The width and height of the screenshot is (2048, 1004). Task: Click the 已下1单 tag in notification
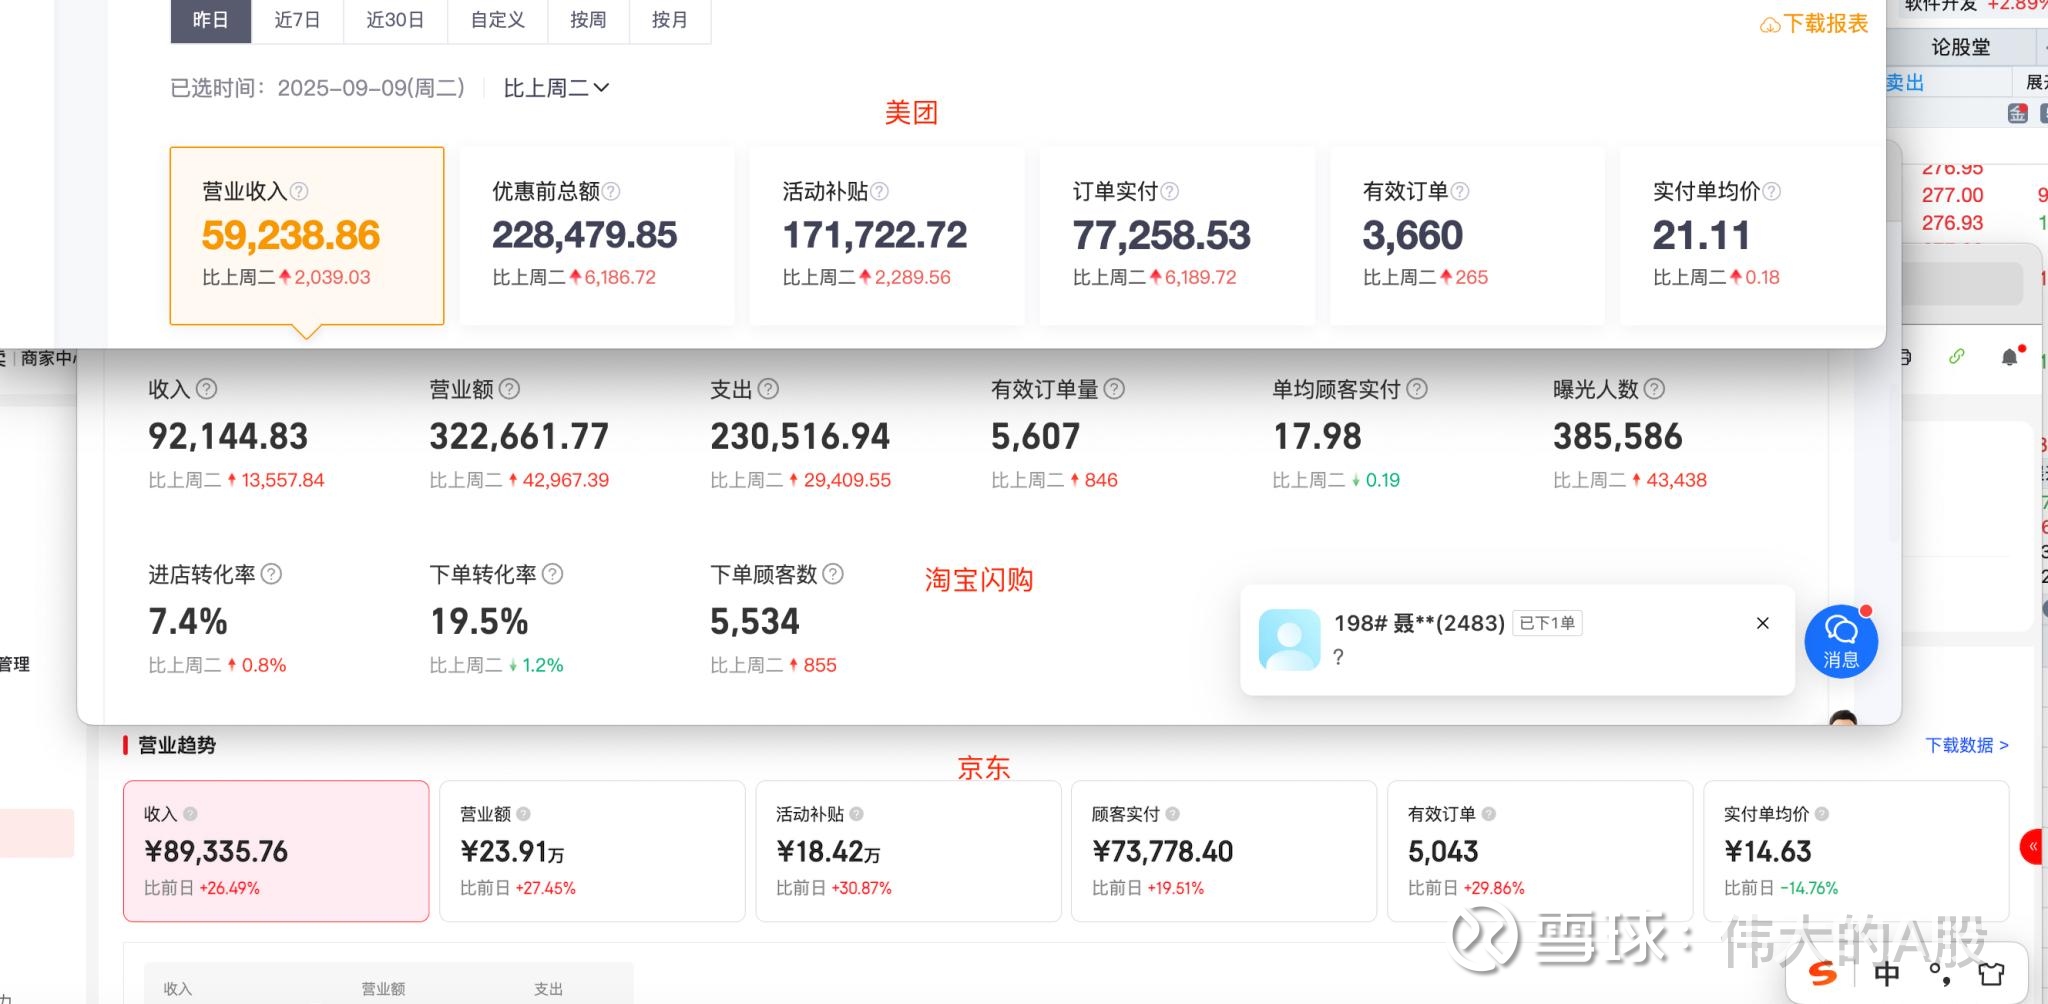[x=1547, y=623]
